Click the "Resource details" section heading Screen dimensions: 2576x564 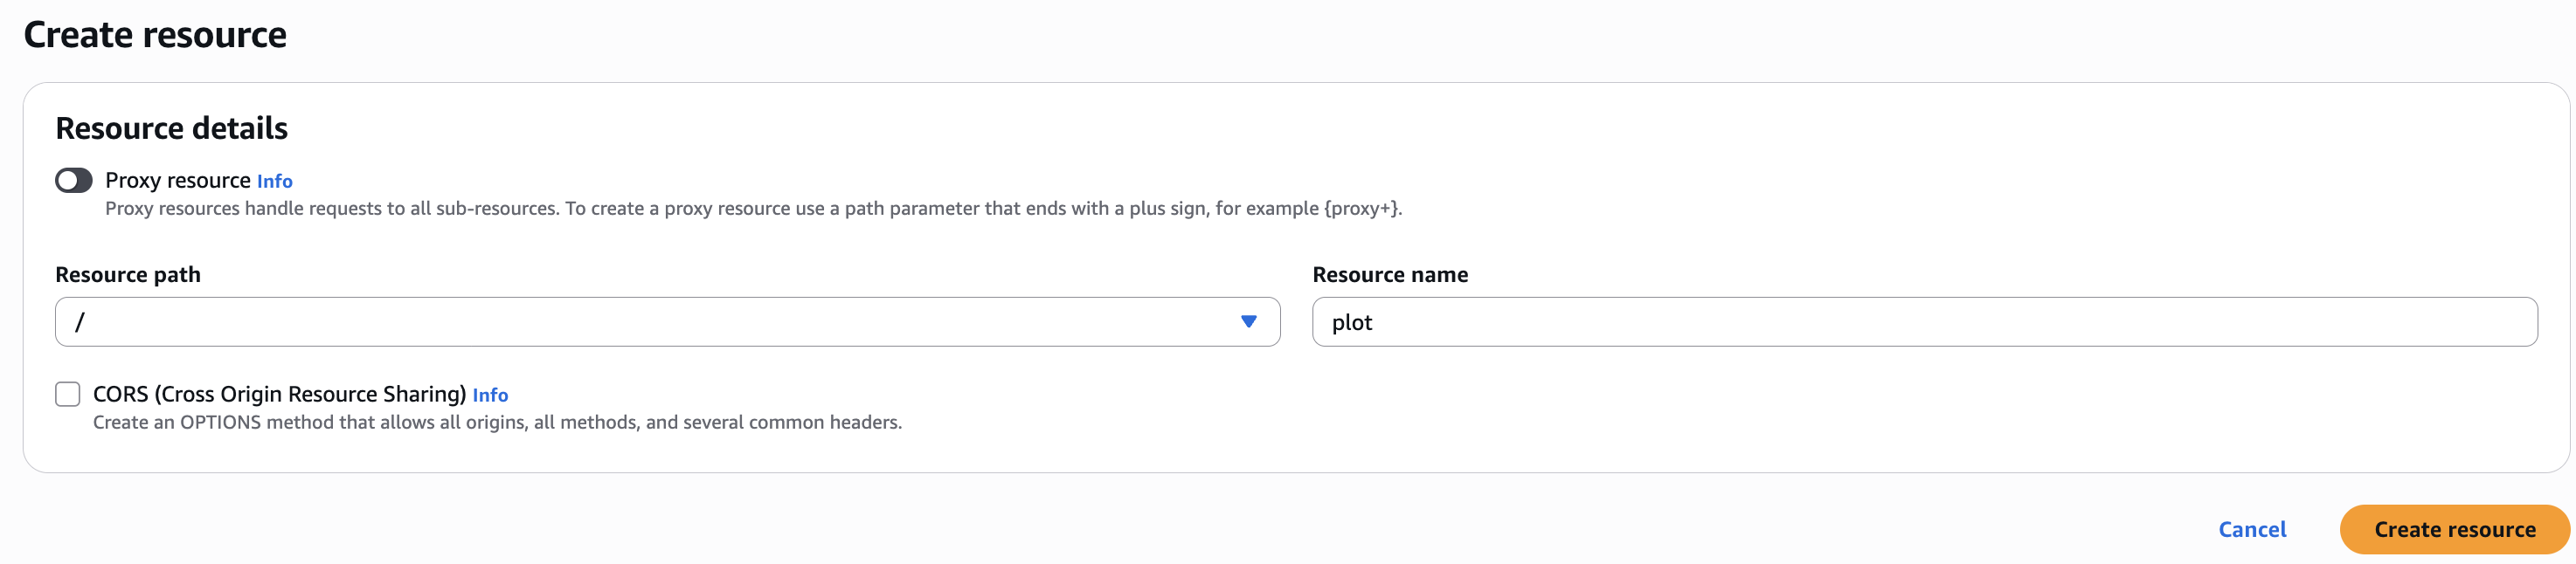pos(171,128)
